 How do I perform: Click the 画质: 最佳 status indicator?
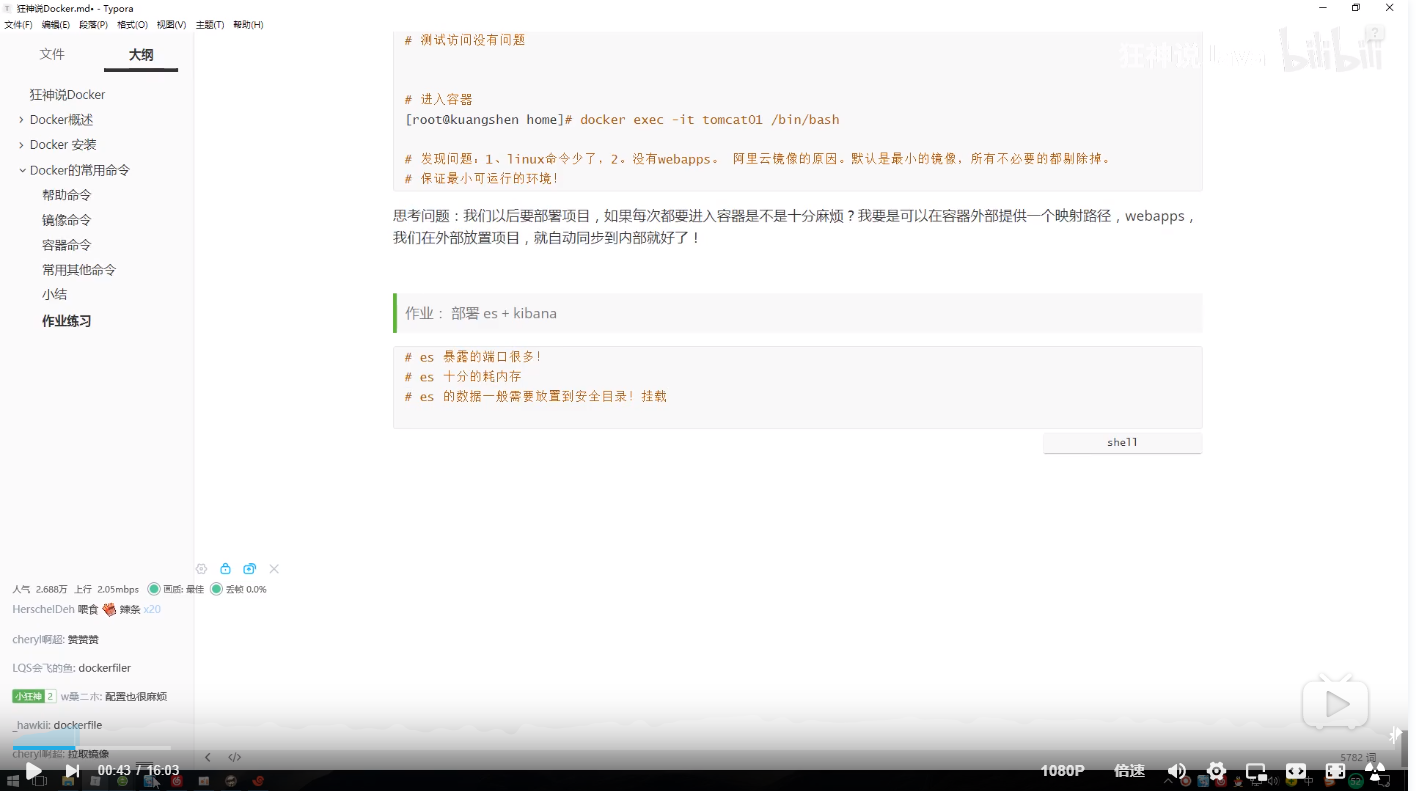(176, 590)
